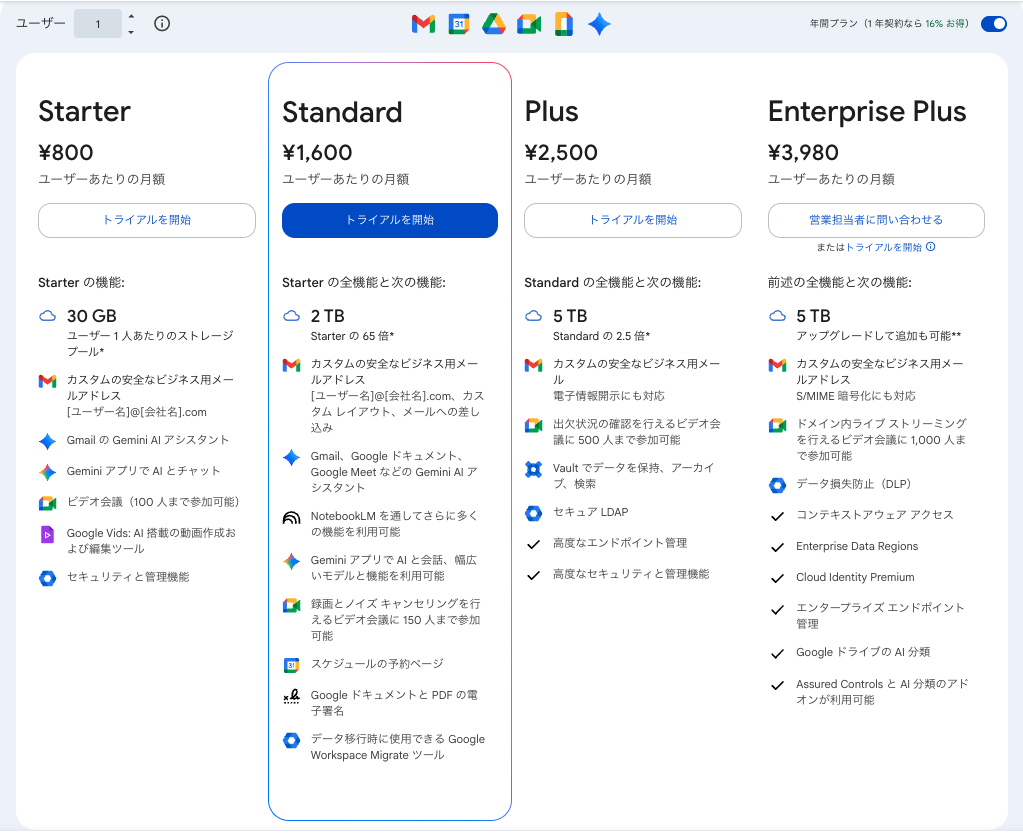Click icon beside Workspace Migrate ツール
Viewport: 1023px width, 833px height.
click(x=292, y=740)
